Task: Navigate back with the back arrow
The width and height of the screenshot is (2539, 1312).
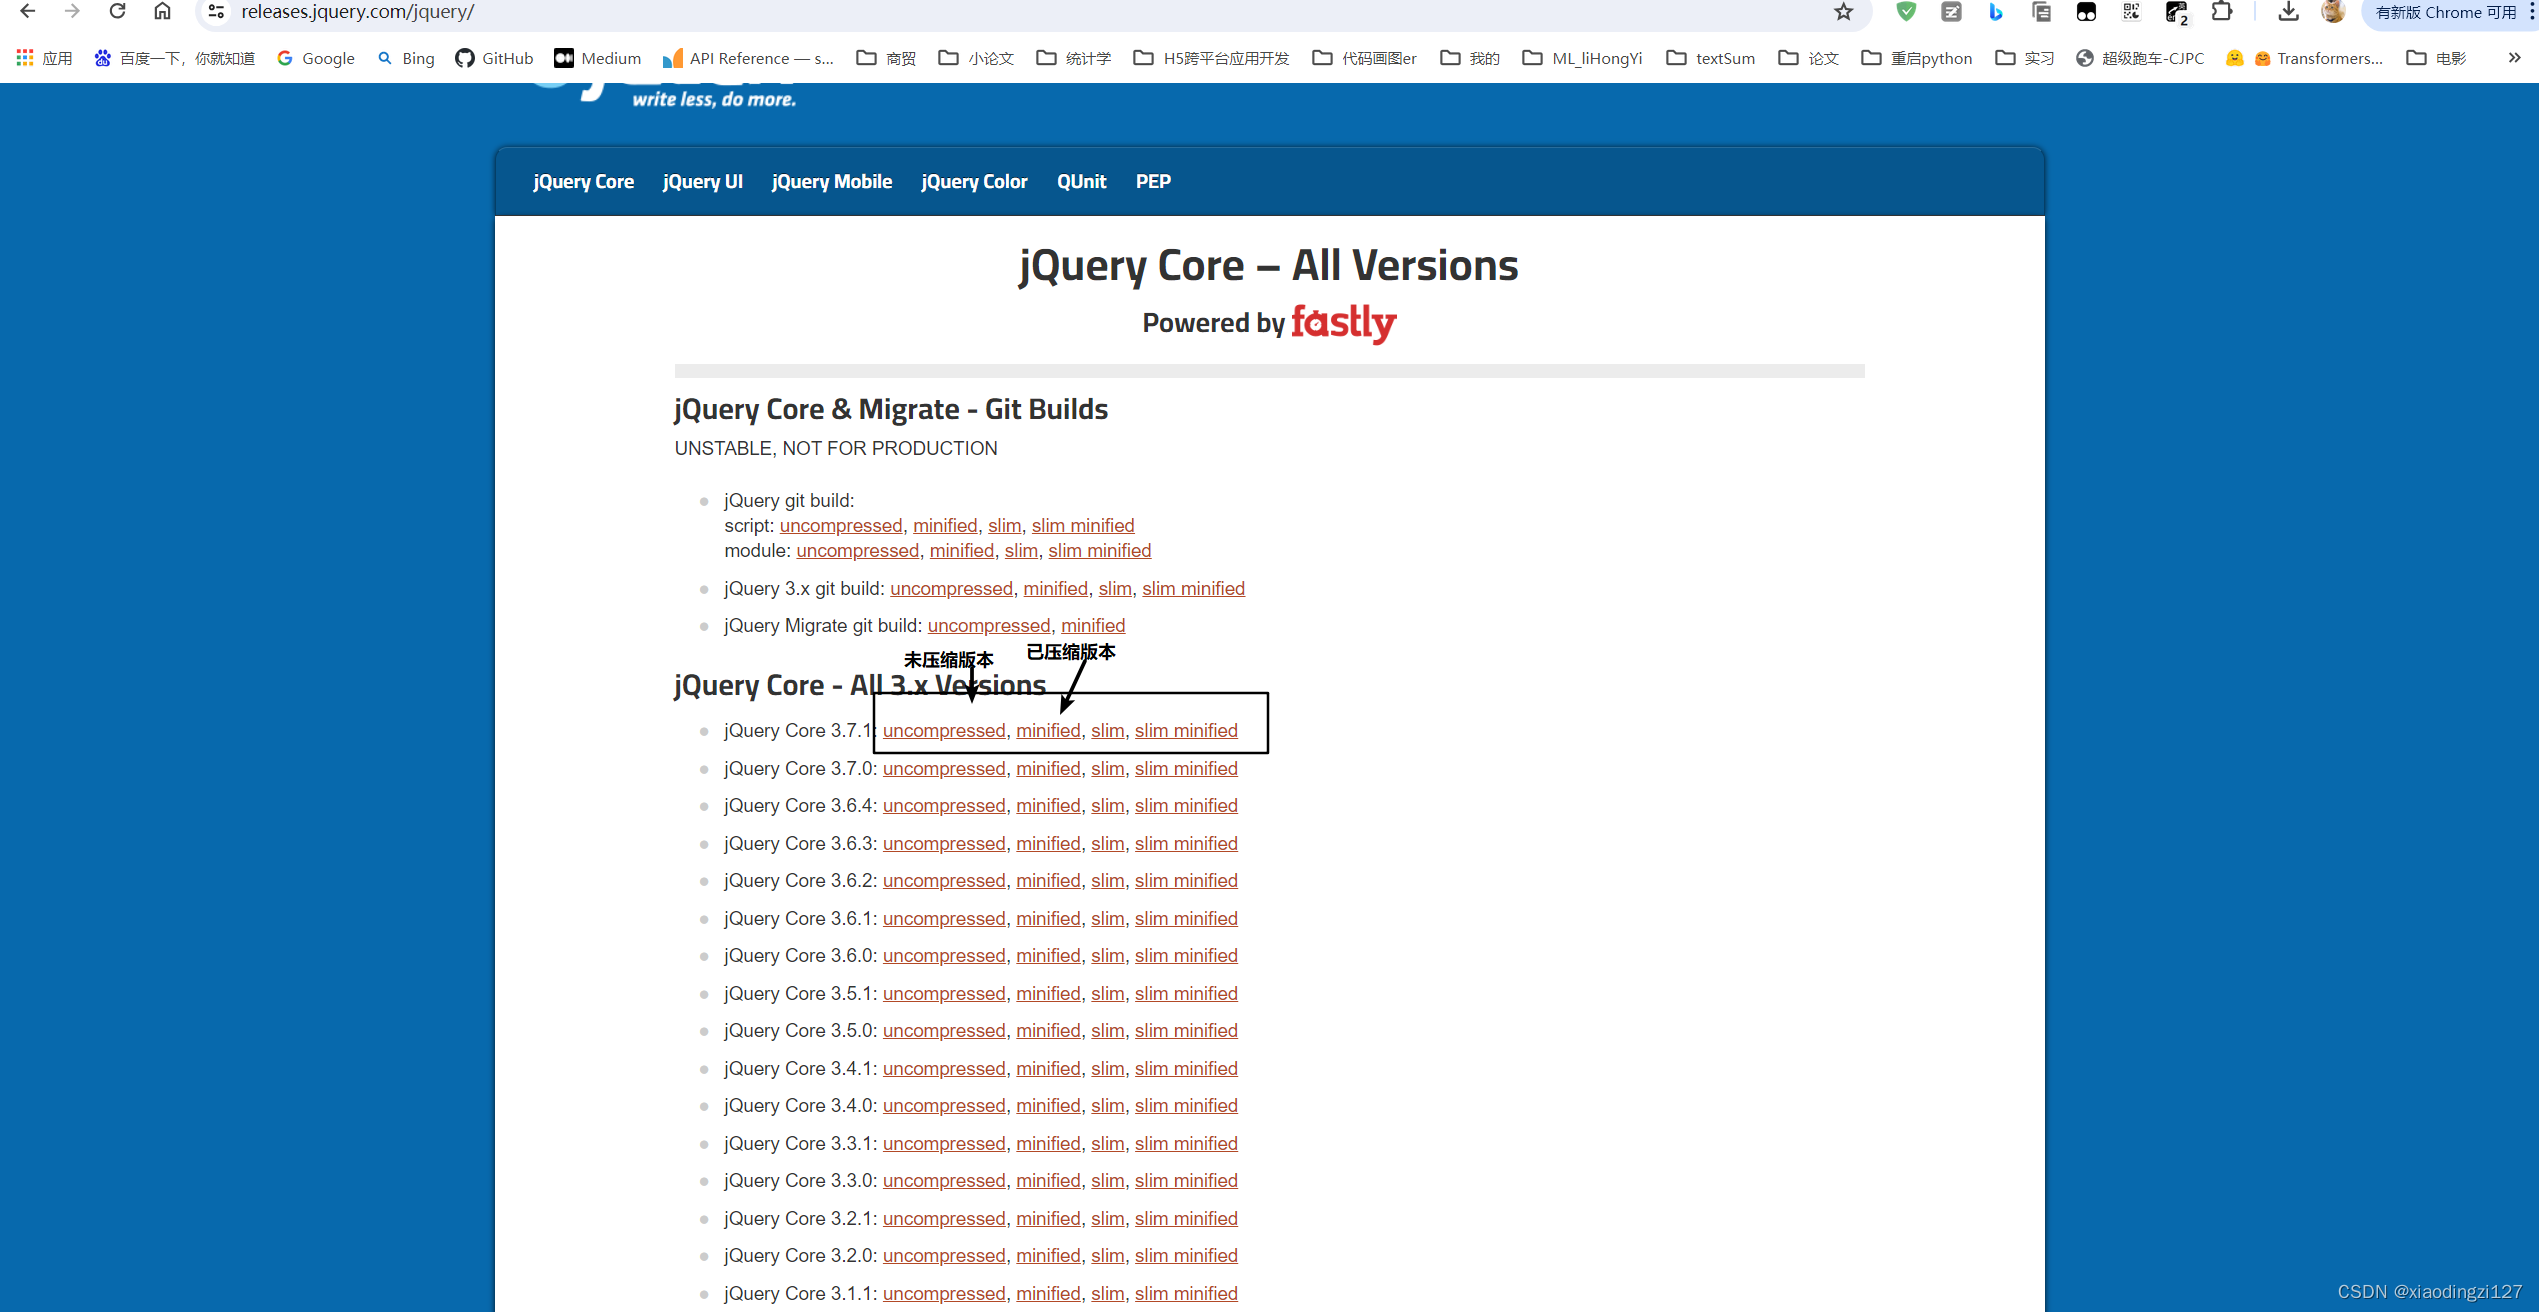Action: [27, 12]
